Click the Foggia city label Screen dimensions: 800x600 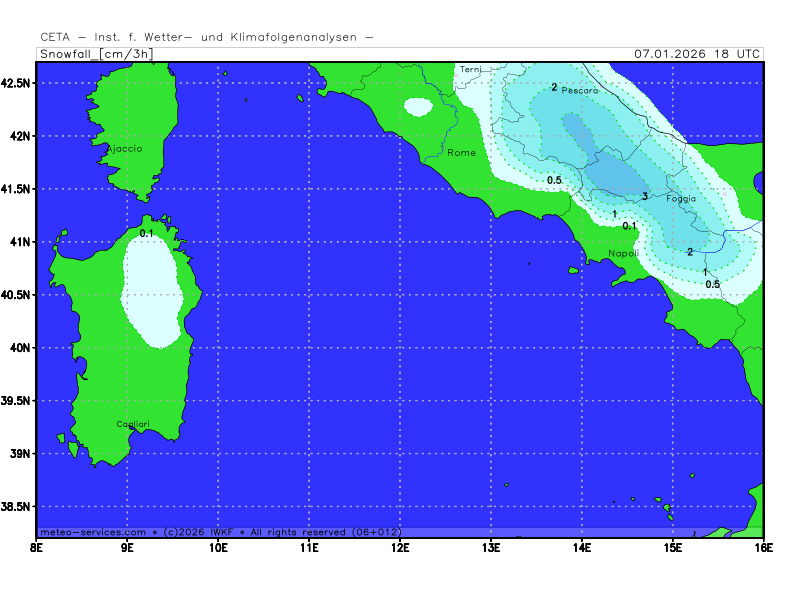680,199
